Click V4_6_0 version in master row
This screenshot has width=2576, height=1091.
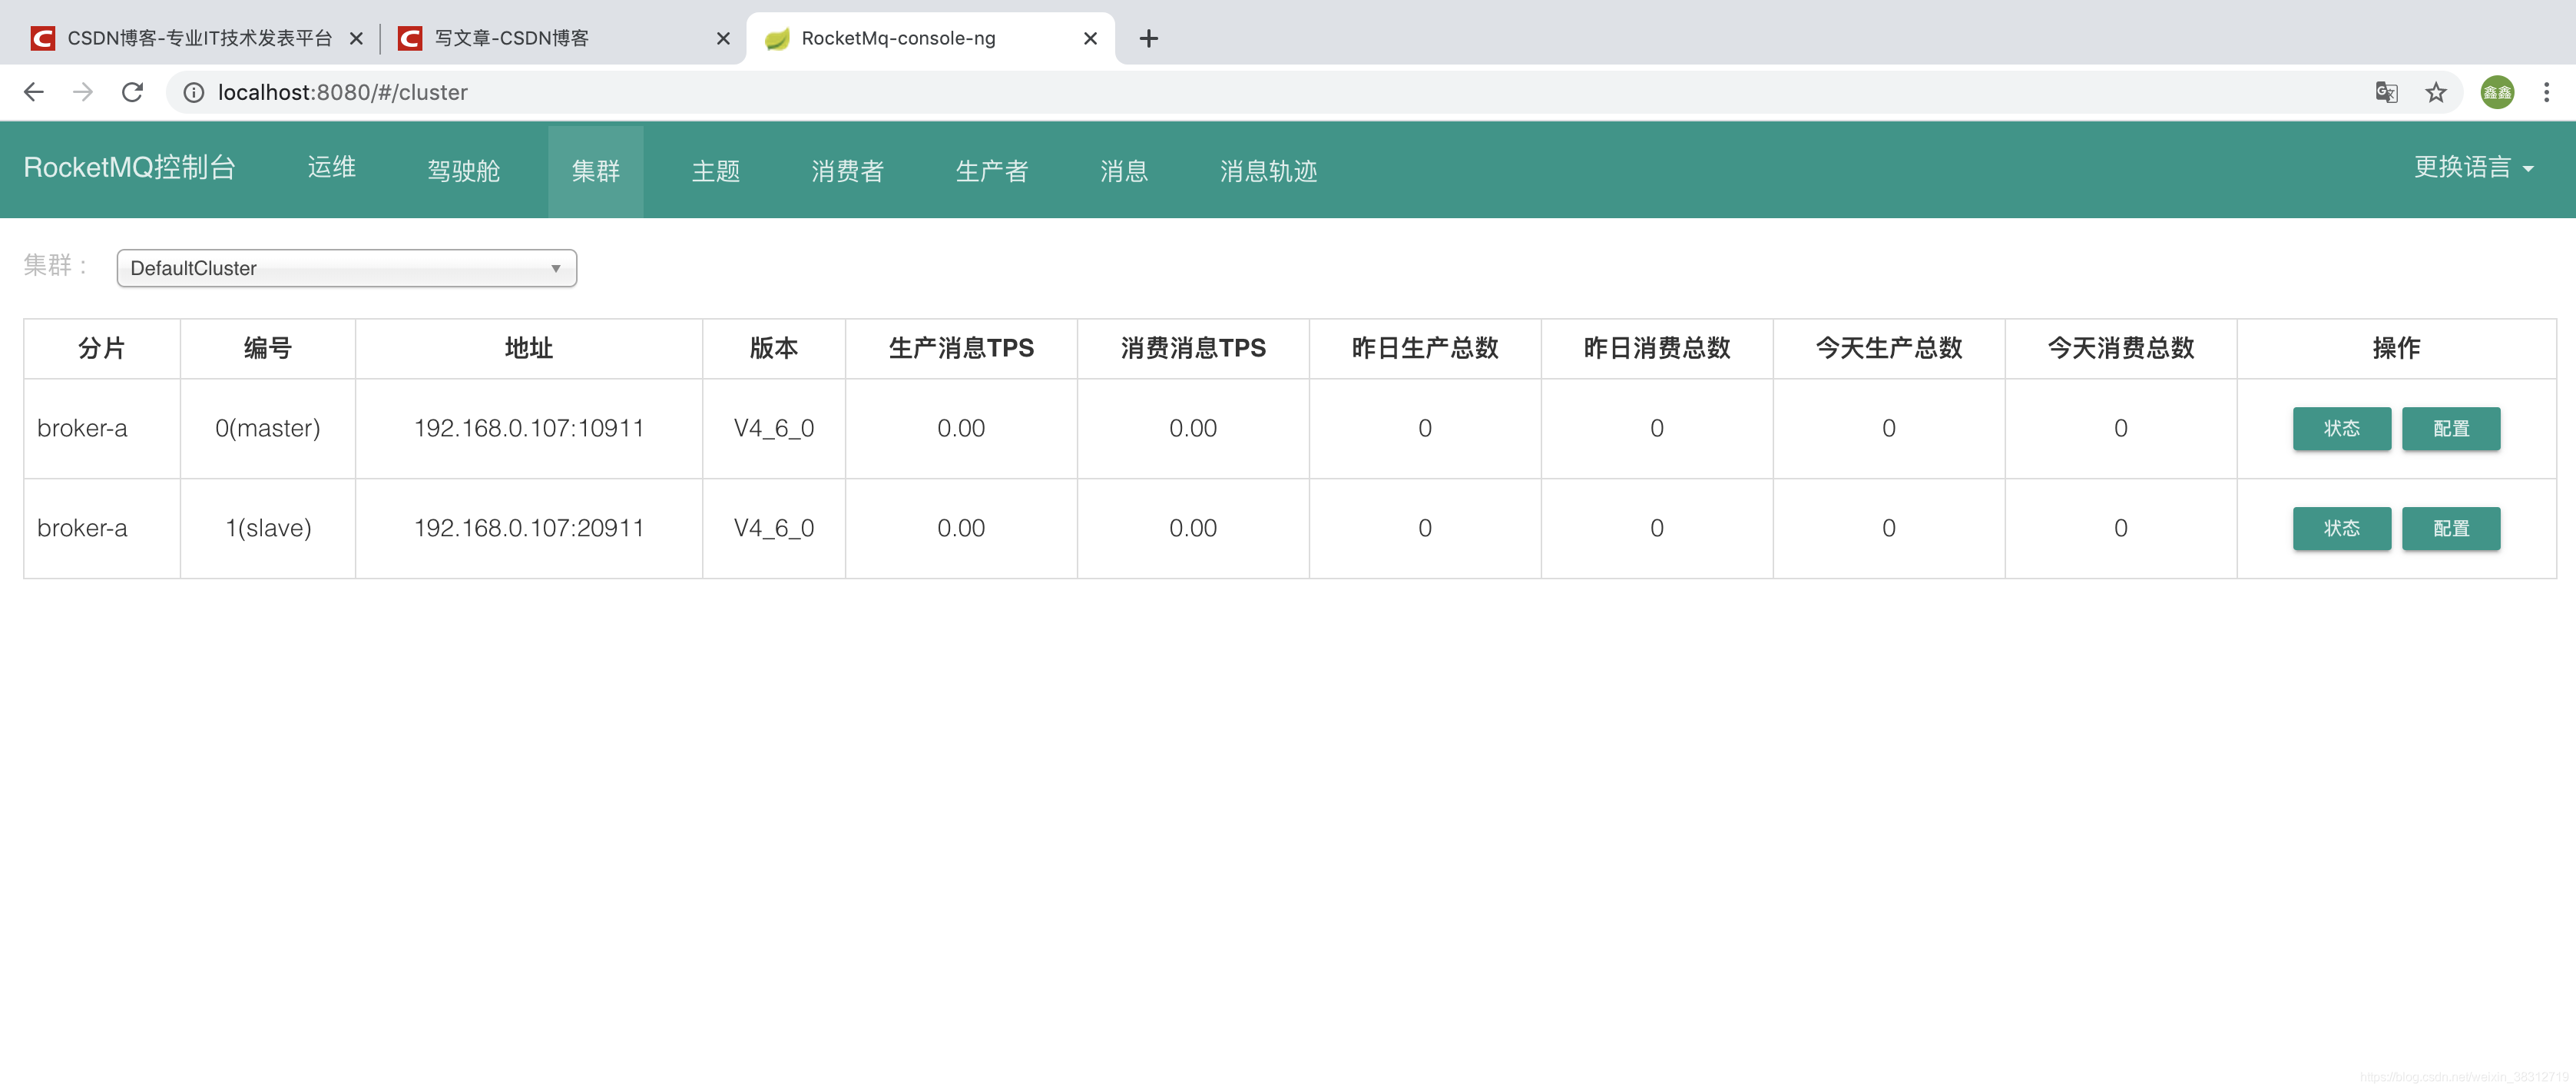(x=774, y=428)
